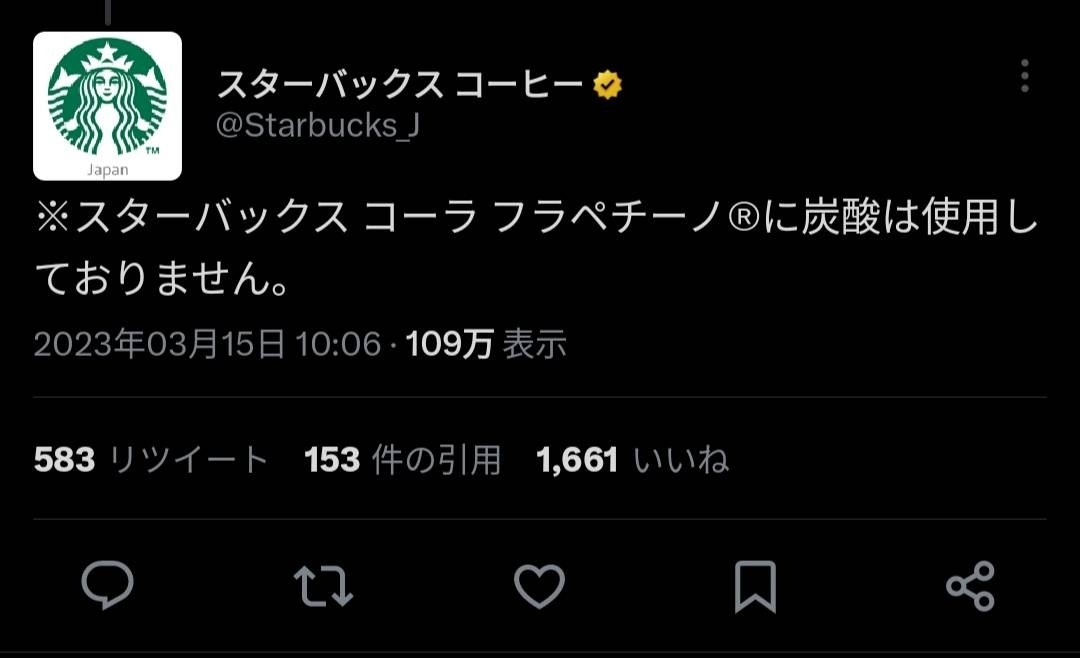This screenshot has height=658, width=1080.
Task: Retweet this Starbucks post
Action: coord(323,586)
